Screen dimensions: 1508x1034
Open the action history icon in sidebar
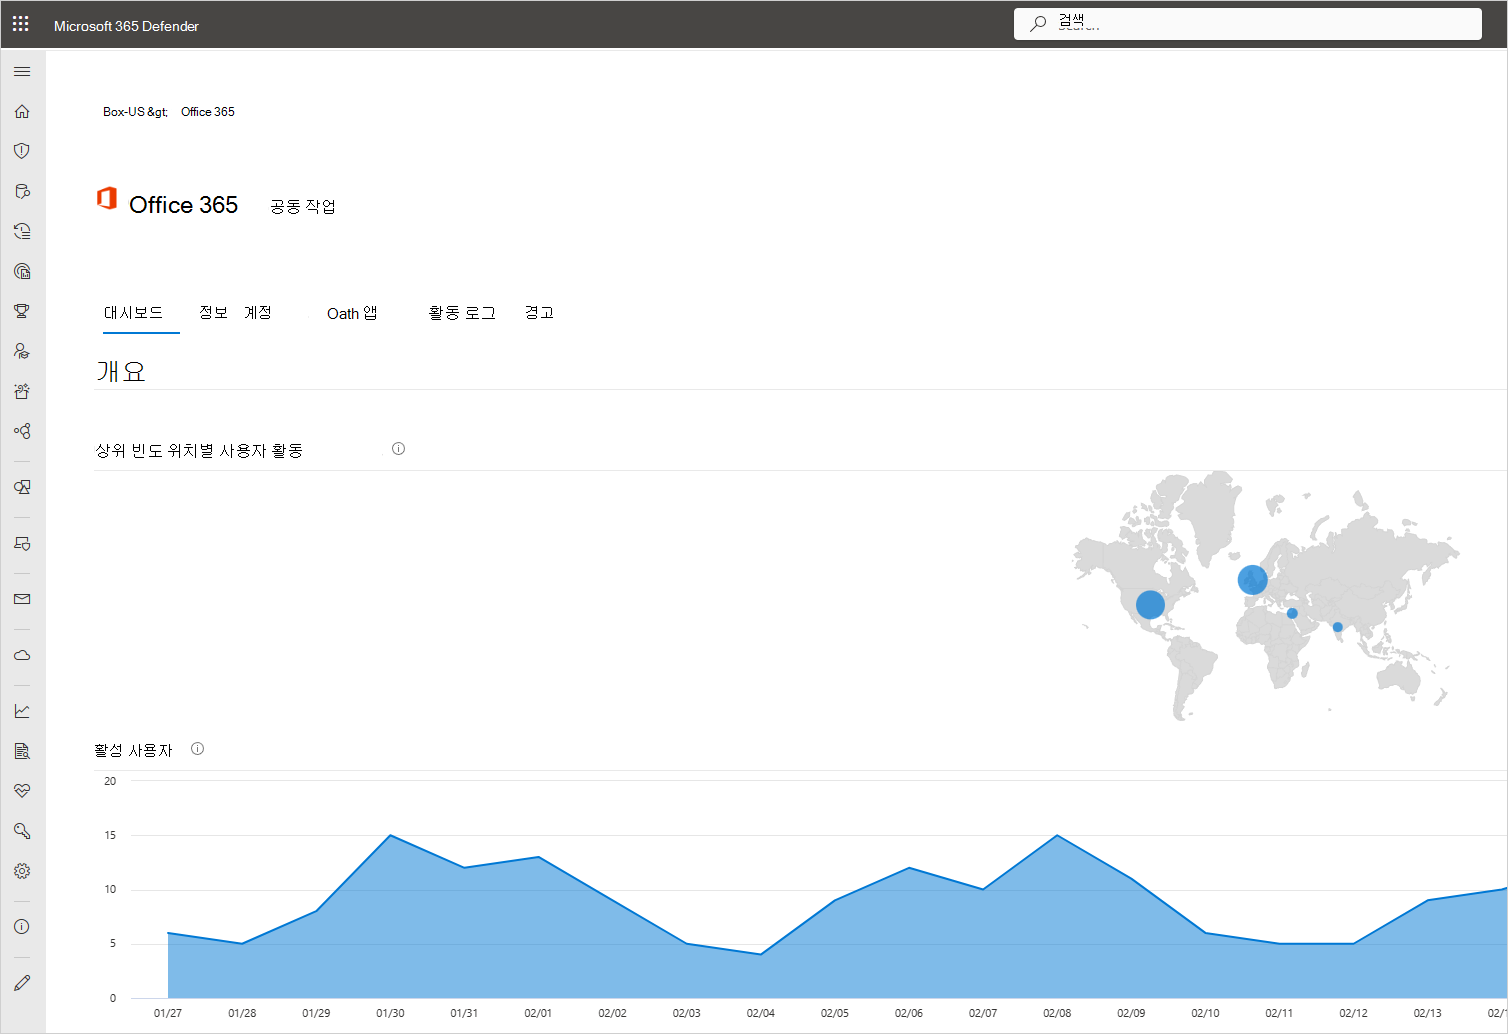[x=21, y=231]
